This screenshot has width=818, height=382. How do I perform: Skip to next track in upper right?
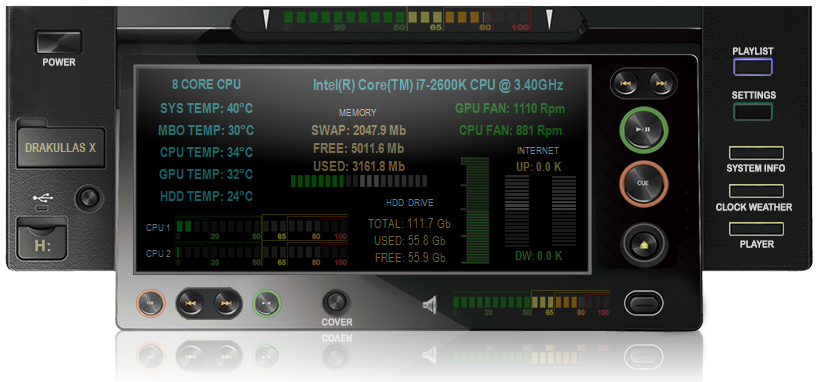(x=661, y=83)
